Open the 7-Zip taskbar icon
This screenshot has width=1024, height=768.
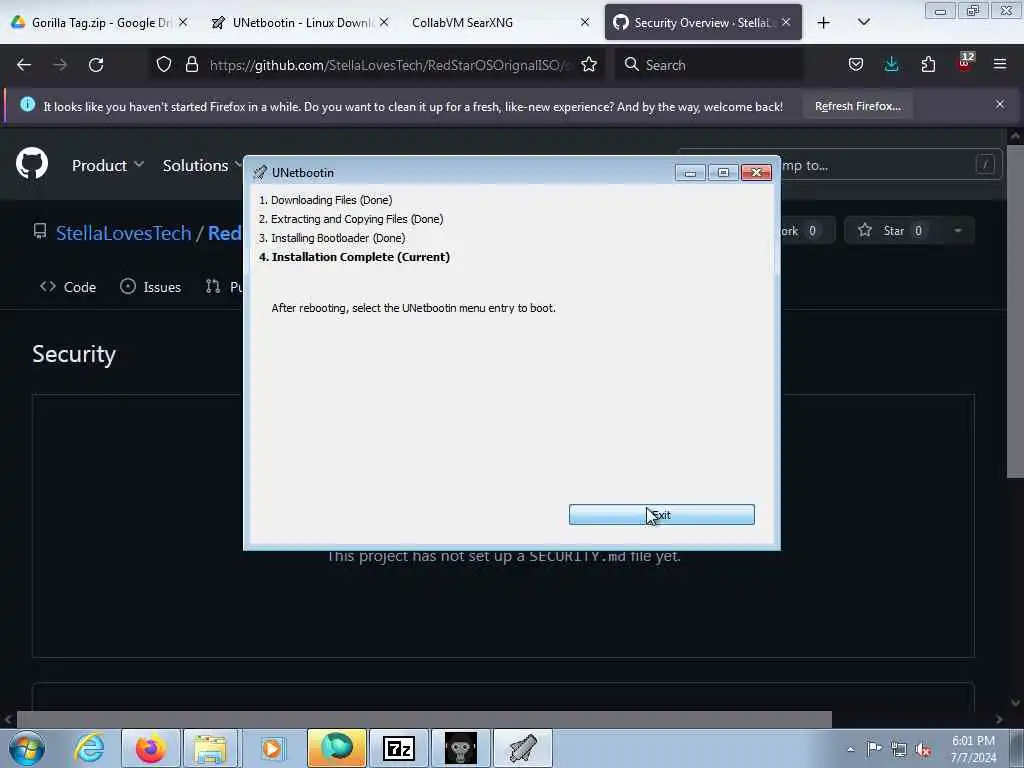[399, 748]
